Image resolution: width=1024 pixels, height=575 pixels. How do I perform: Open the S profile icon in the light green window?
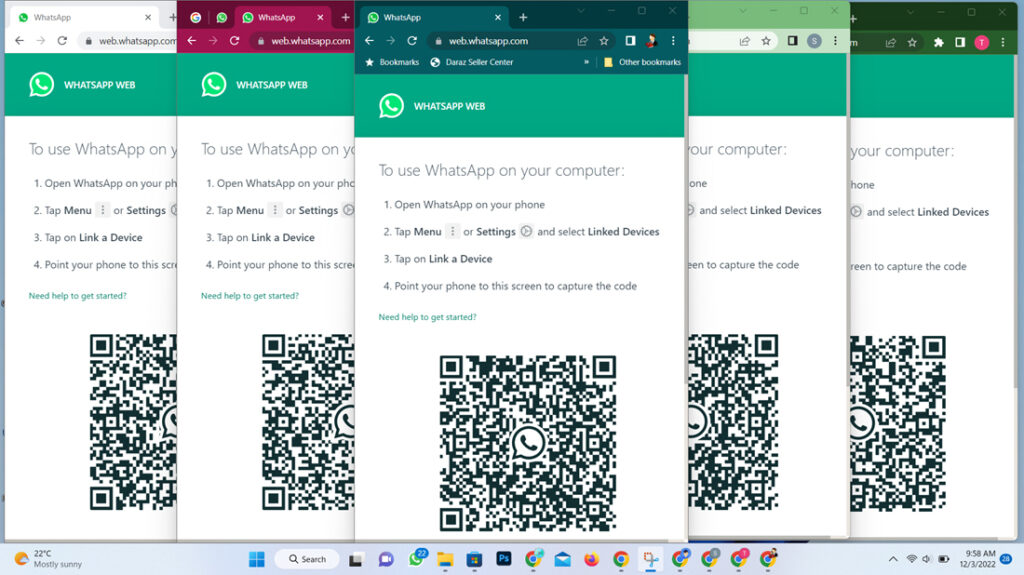coord(814,41)
